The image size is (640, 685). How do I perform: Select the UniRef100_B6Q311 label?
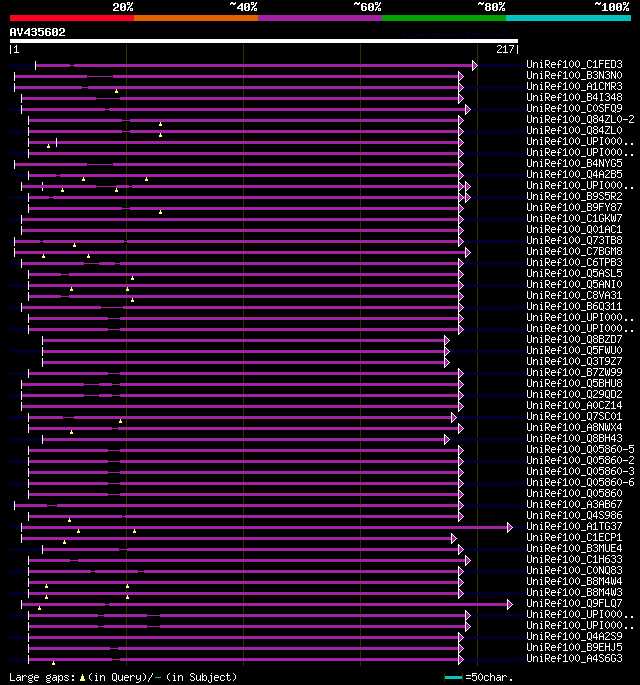pyautogui.click(x=574, y=306)
